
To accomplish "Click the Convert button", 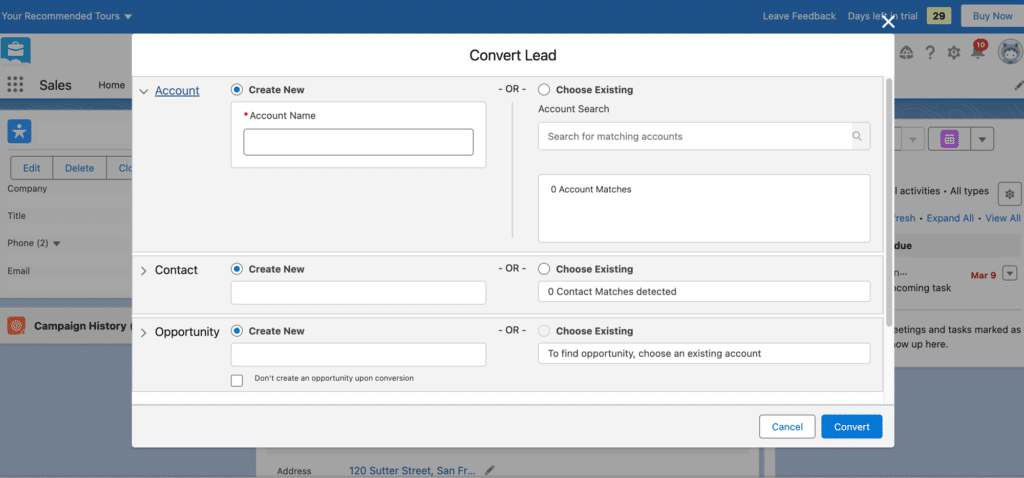I will pyautogui.click(x=851, y=427).
